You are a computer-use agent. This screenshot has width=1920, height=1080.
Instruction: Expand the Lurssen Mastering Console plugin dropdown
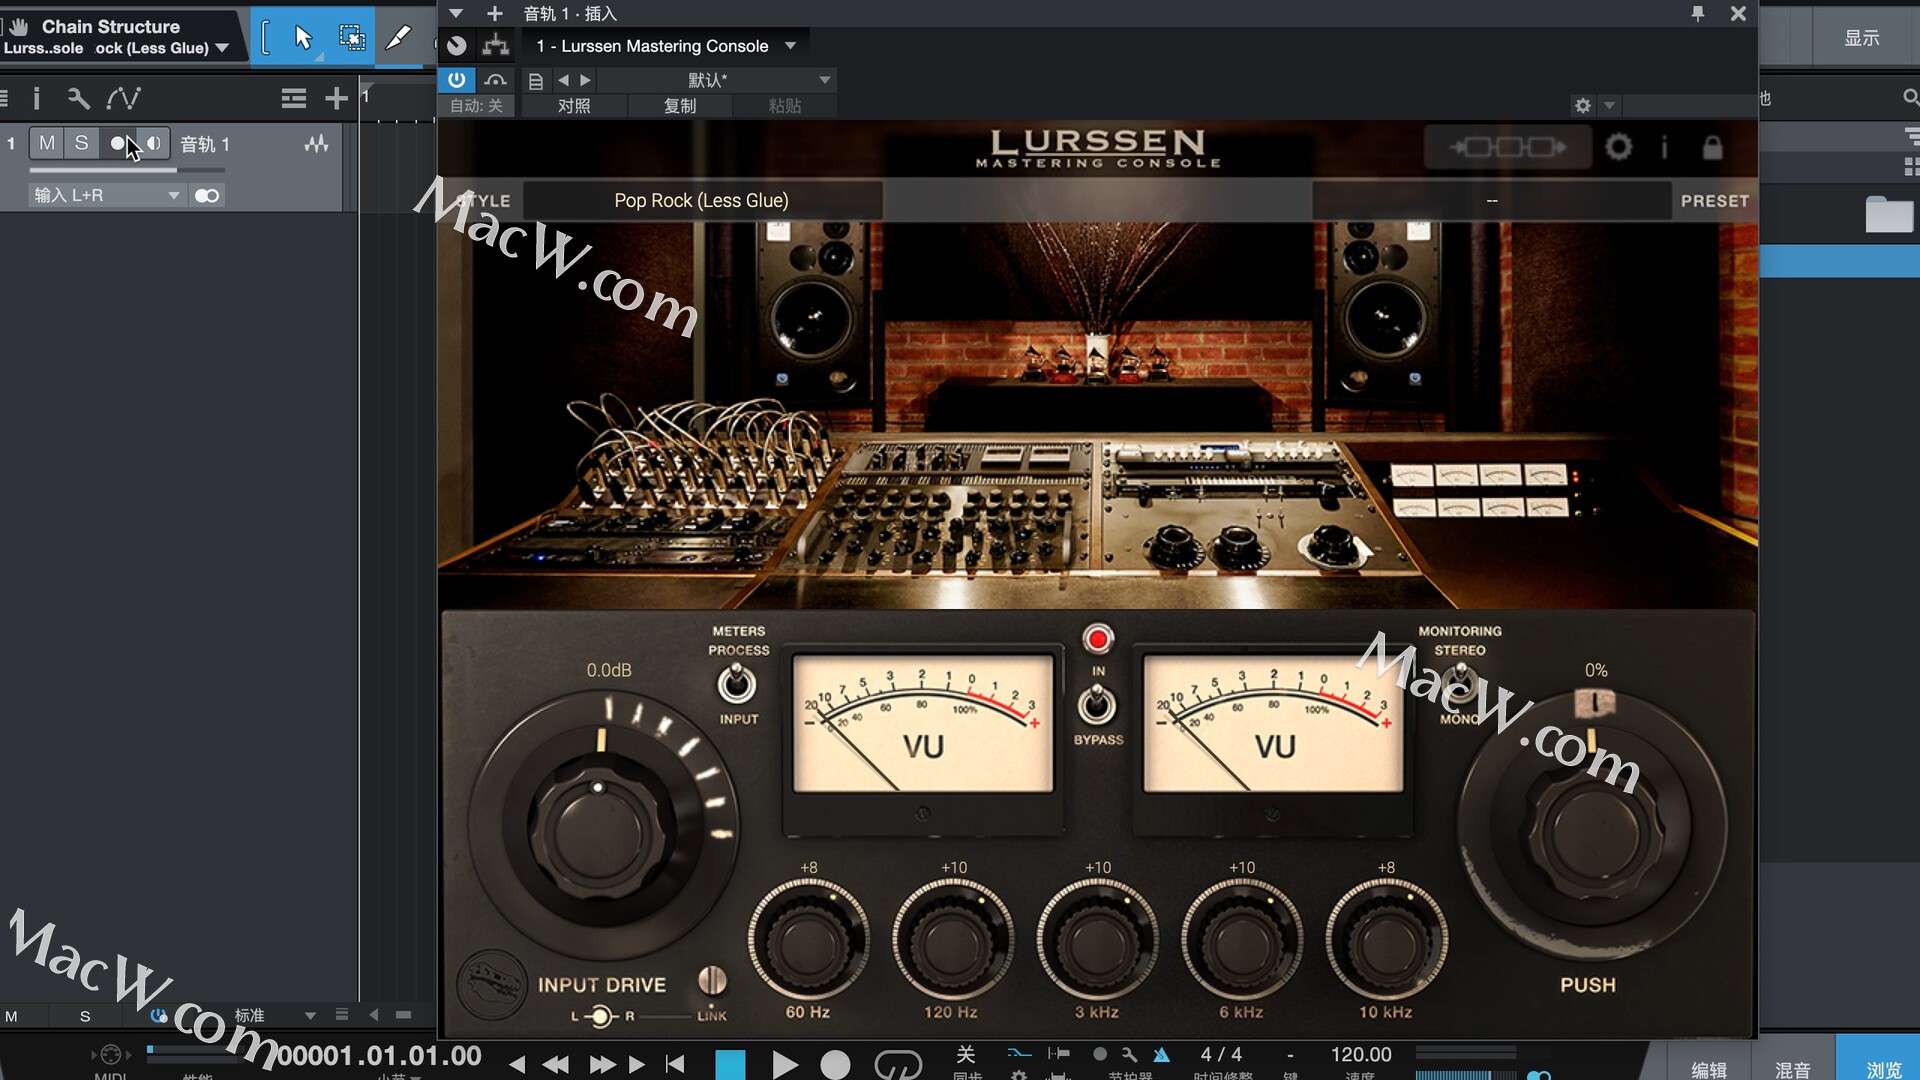click(791, 46)
